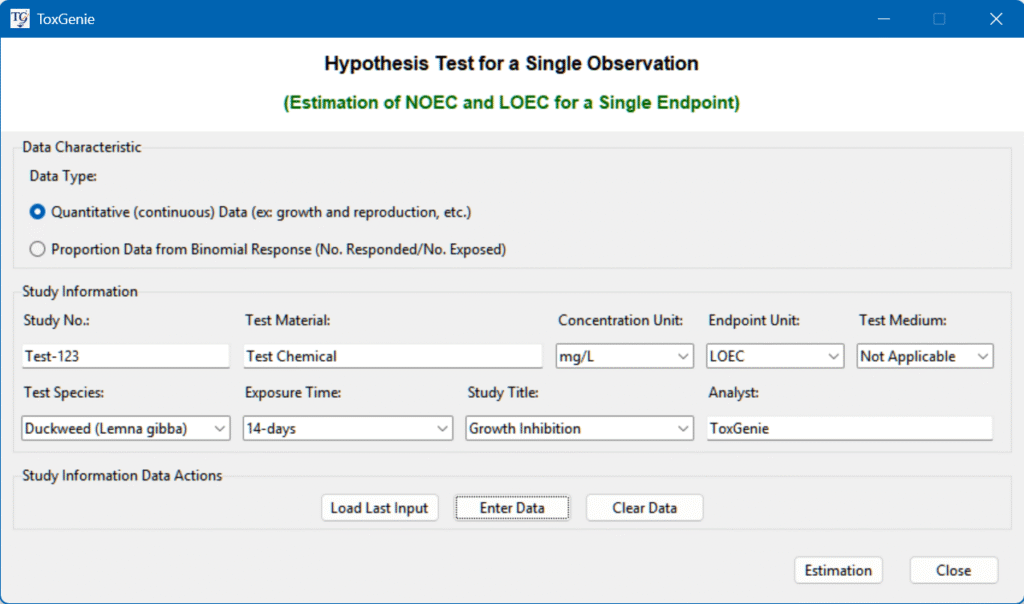Run the Estimation button

(838, 570)
